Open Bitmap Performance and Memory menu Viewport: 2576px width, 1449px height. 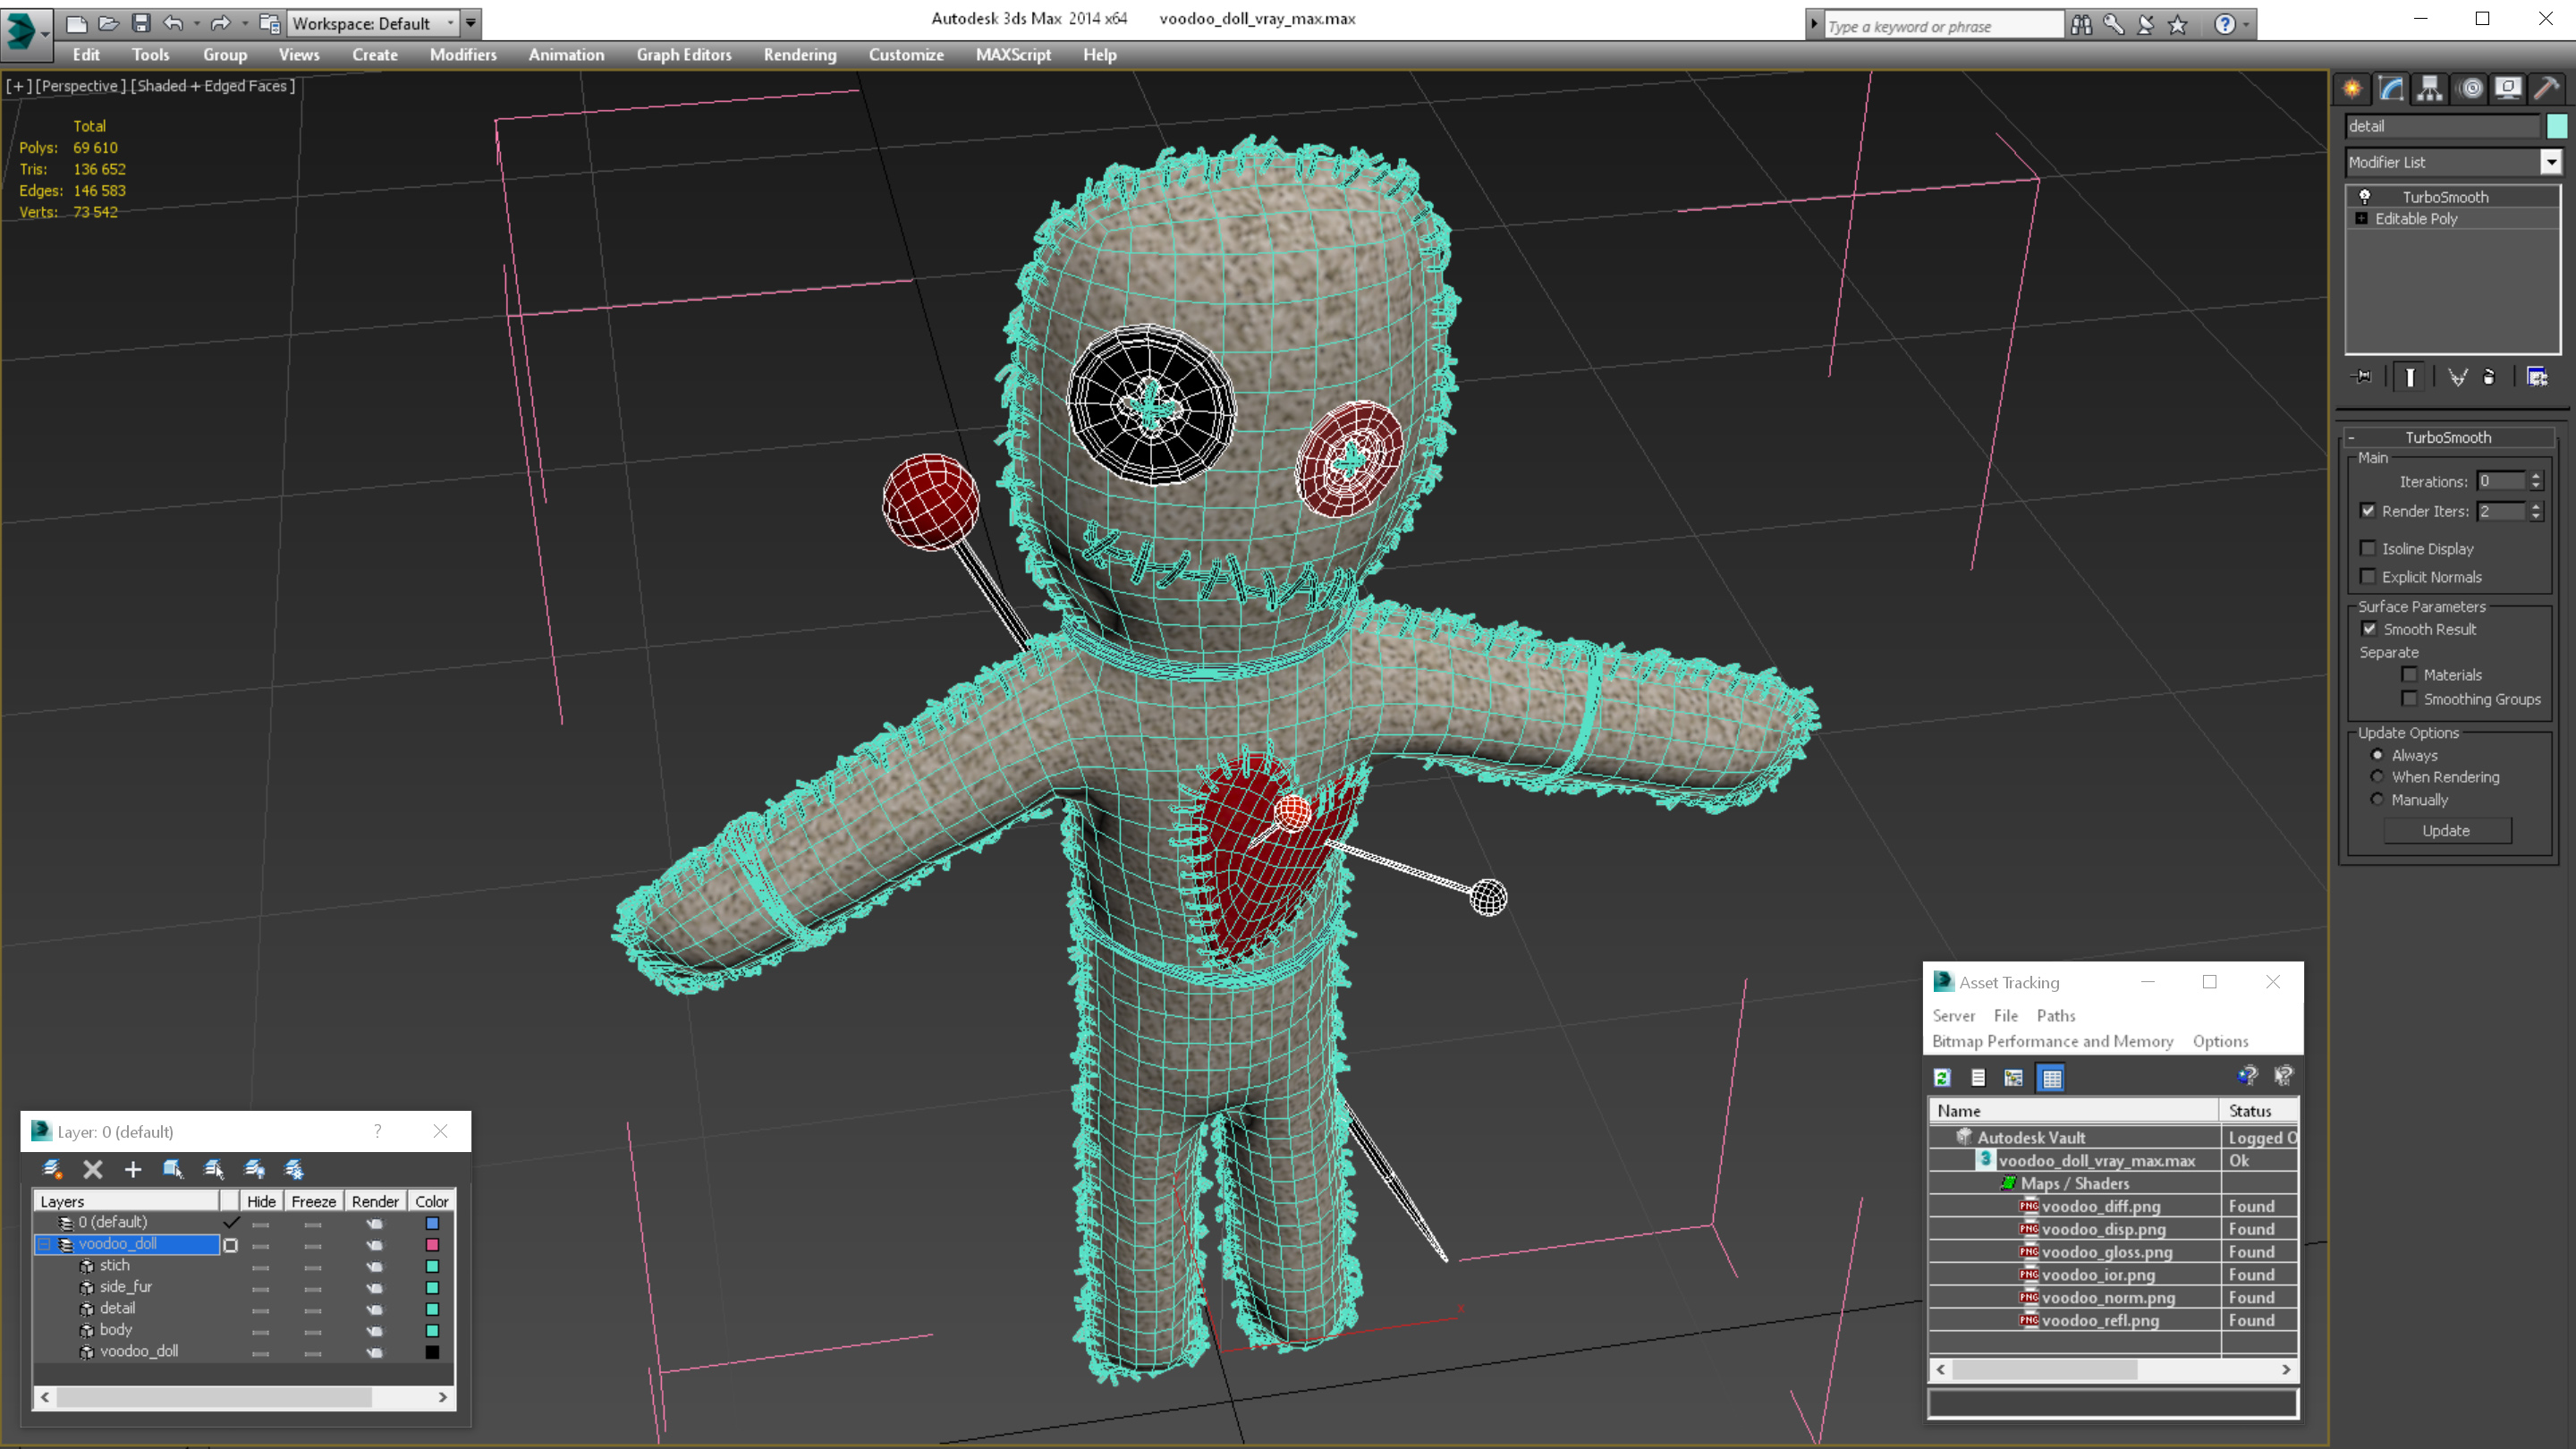click(2053, 1041)
